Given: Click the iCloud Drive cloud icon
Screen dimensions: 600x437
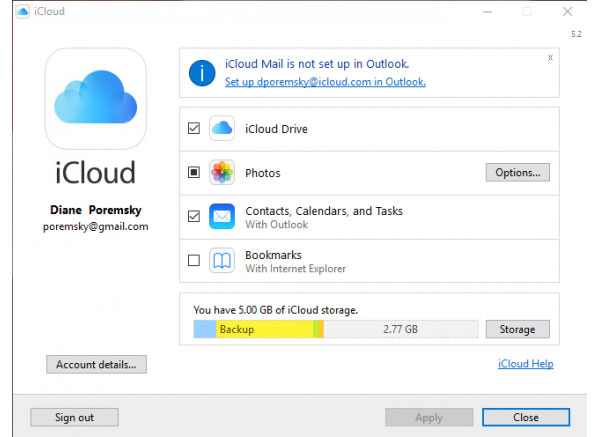Looking at the screenshot, I should point(222,128).
